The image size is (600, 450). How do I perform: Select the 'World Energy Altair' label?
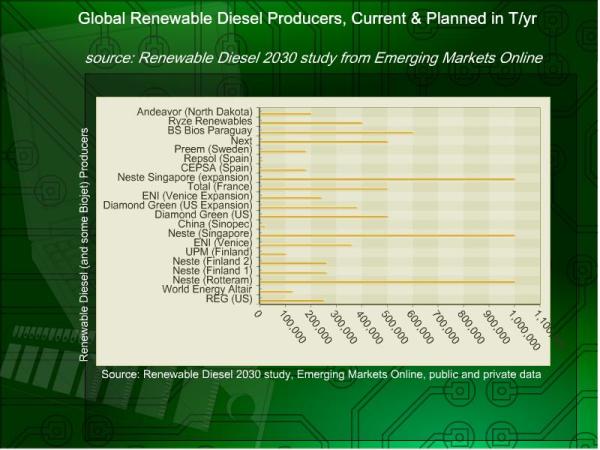coord(207,289)
